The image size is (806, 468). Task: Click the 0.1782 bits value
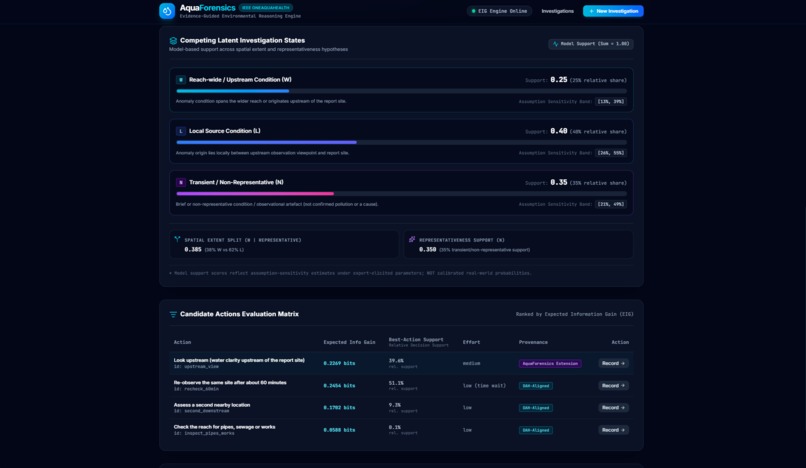coord(339,407)
